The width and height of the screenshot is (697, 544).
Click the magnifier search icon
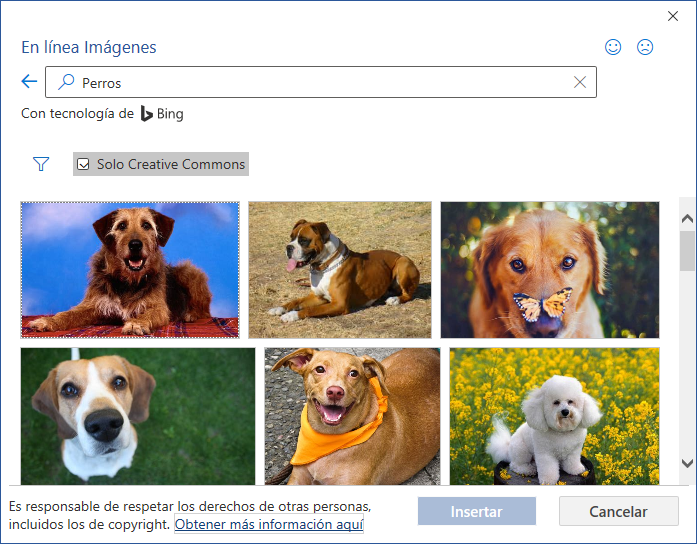(x=66, y=83)
